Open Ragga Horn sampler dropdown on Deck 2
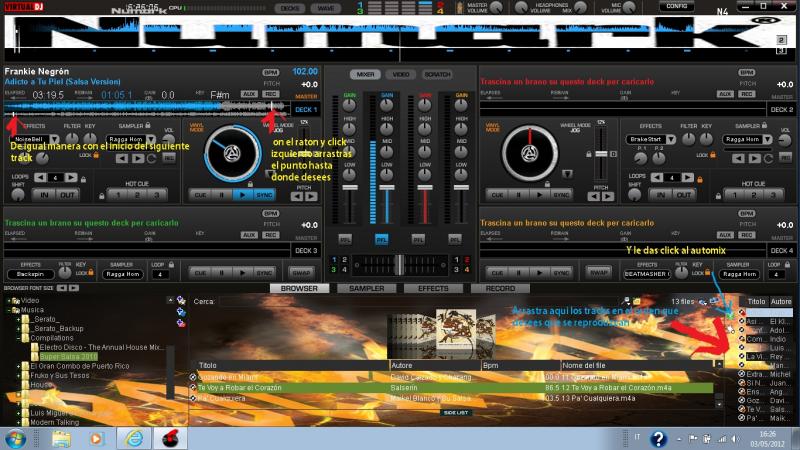800x450 pixels. pos(767,139)
